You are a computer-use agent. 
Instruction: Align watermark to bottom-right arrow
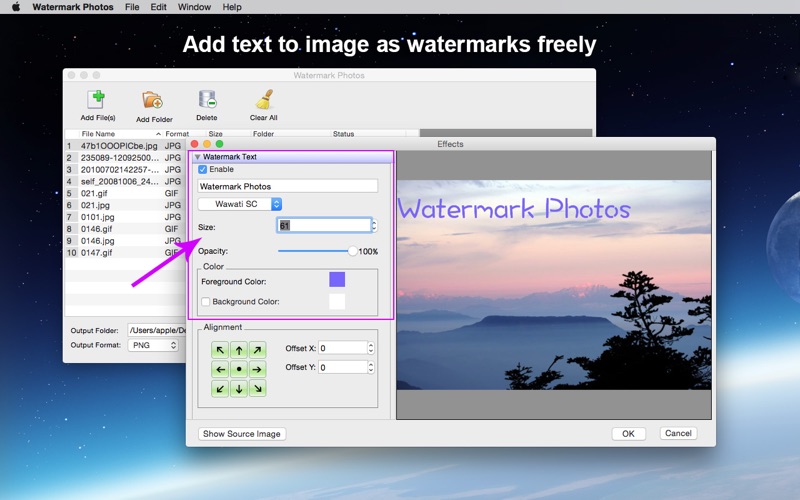pos(258,389)
